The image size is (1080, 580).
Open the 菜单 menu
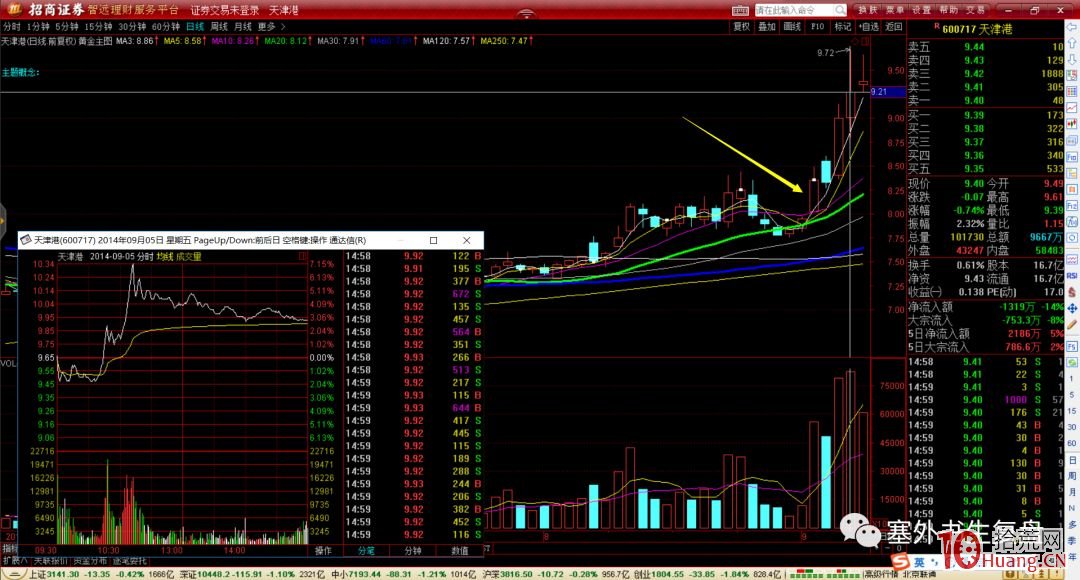895,10
